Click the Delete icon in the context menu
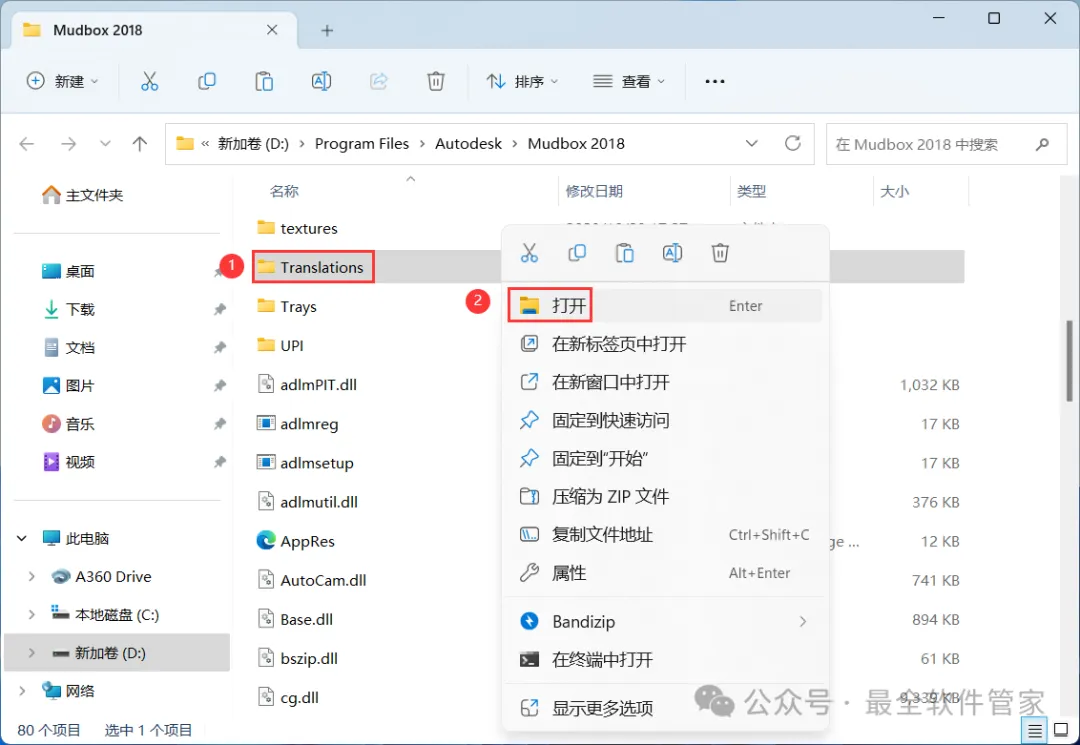Screen dimensions: 1080x745 pos(720,253)
